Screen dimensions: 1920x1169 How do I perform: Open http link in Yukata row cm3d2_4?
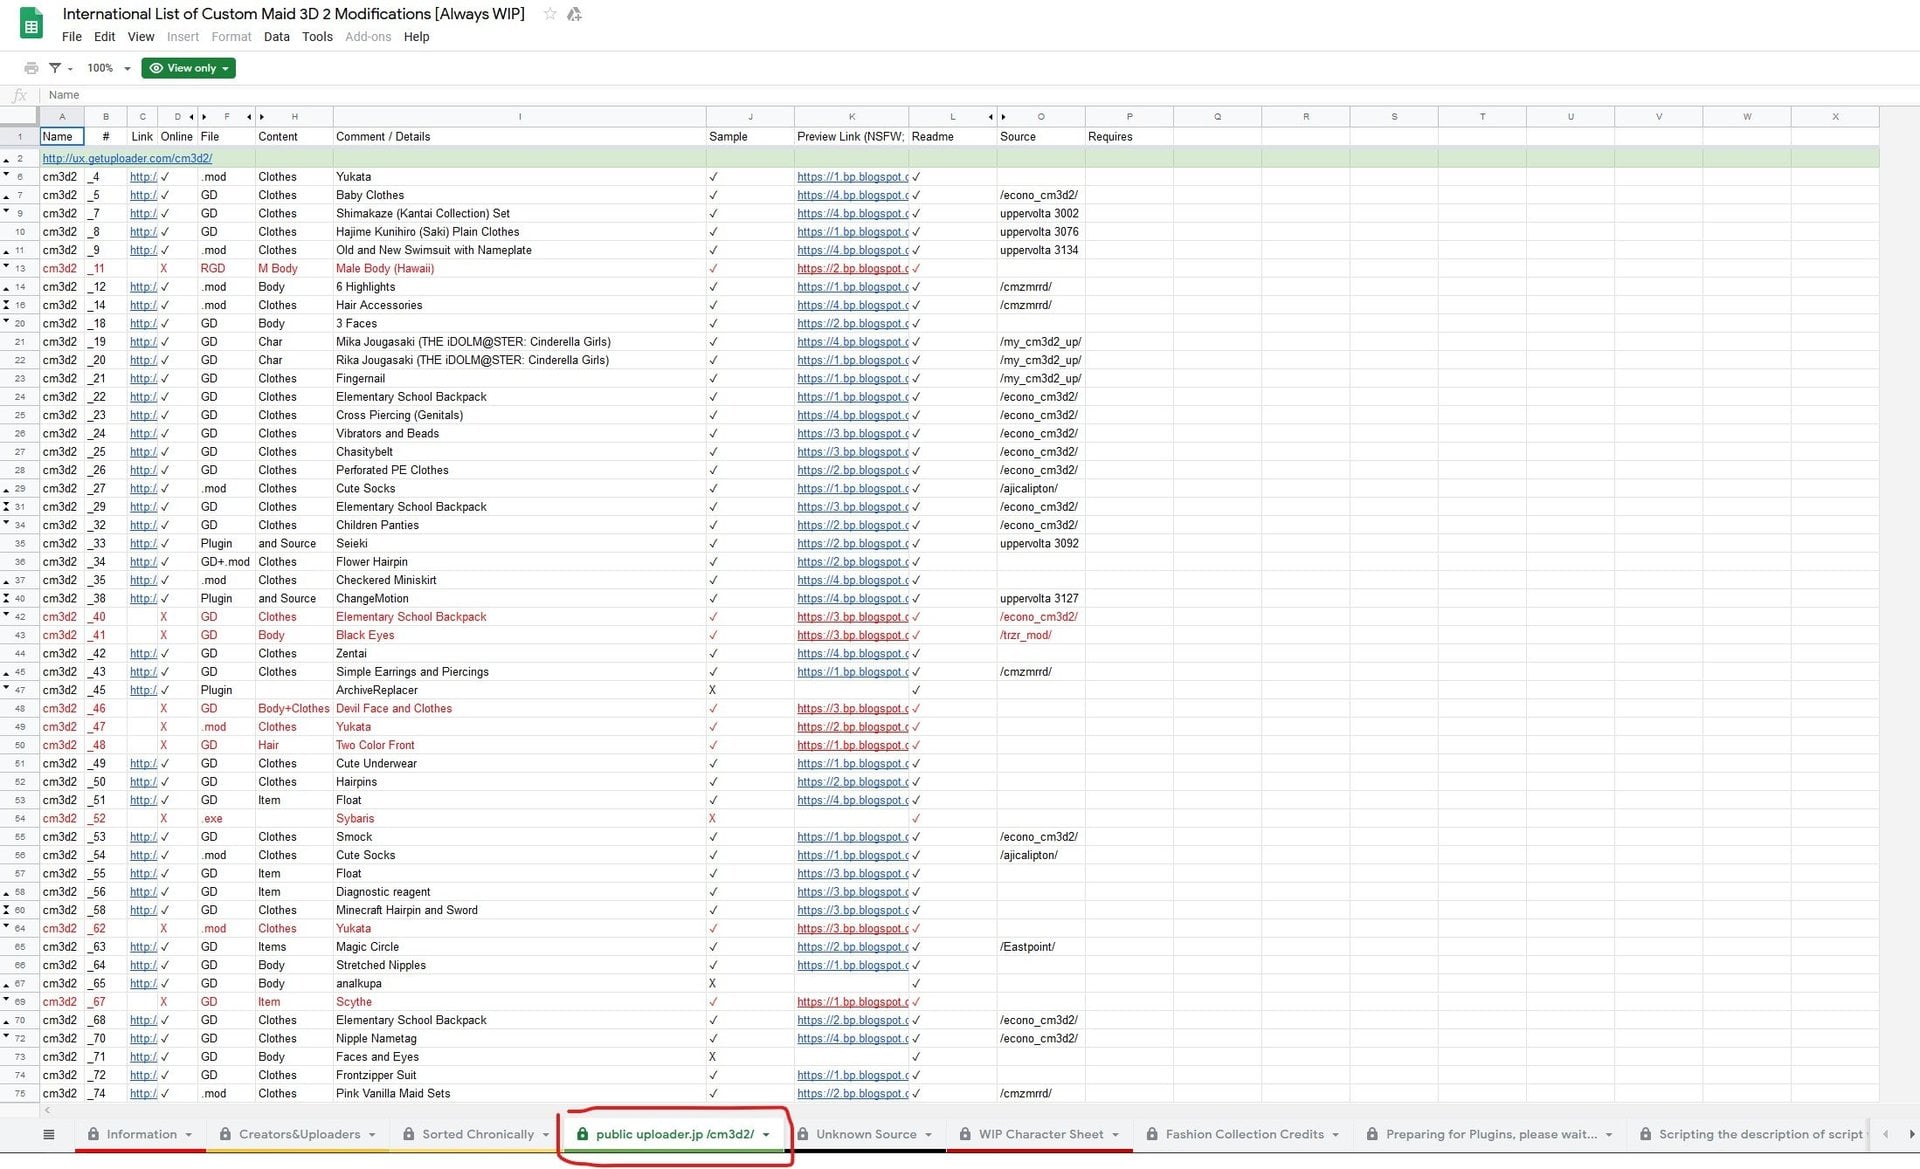[143, 177]
